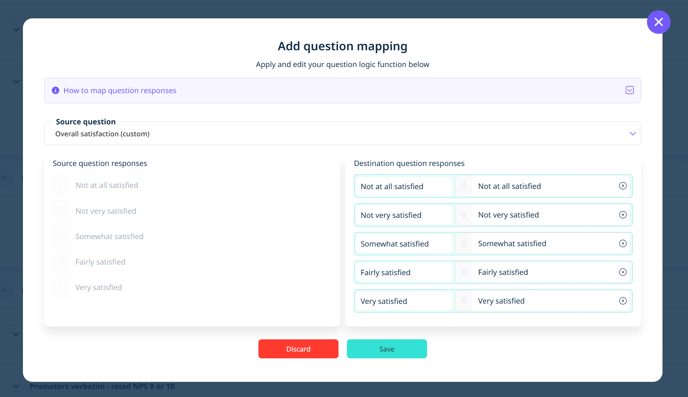Close the Add question mapping dialog
688x397 pixels.
[x=658, y=22]
